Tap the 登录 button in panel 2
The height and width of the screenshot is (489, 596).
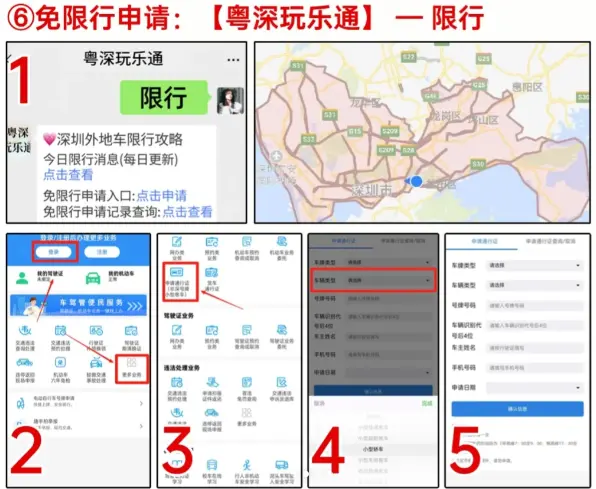[x=54, y=252]
